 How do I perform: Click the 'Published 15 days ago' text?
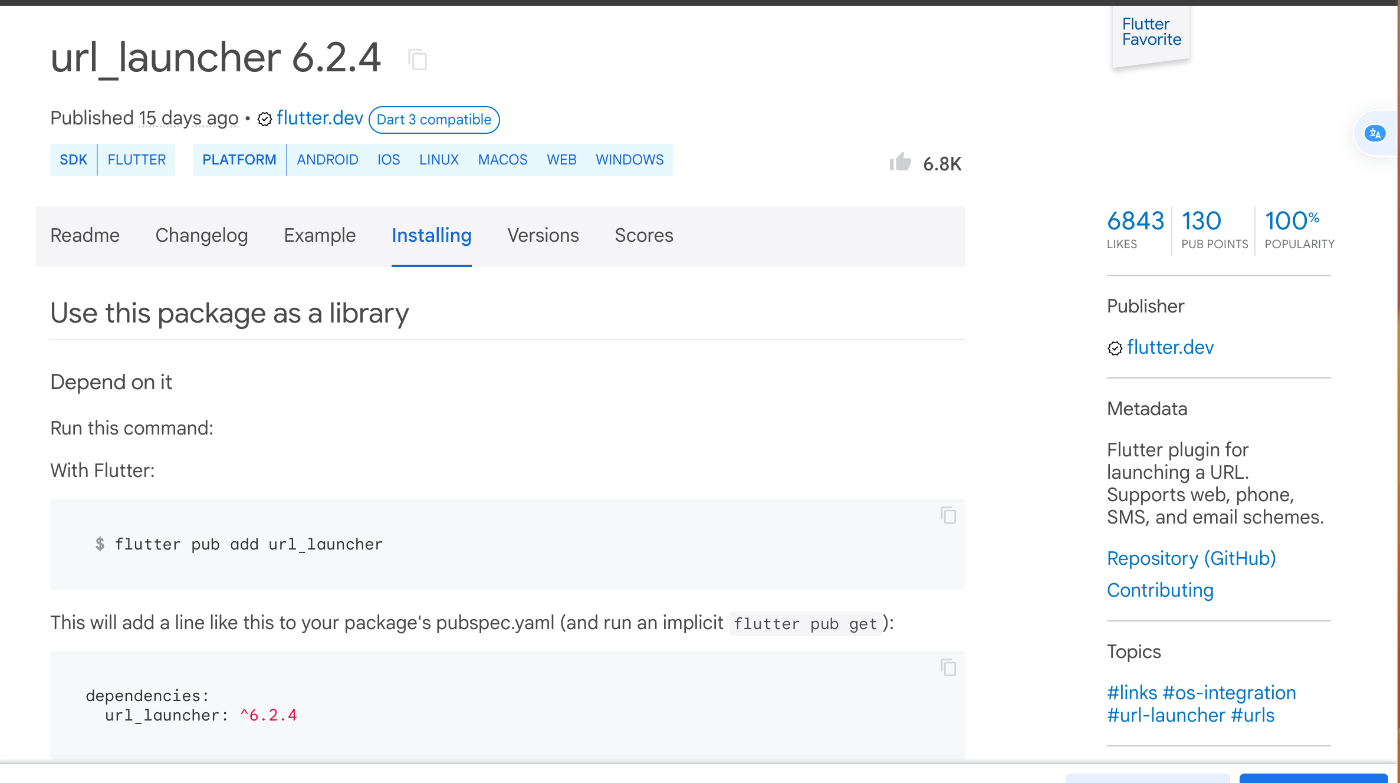pos(144,118)
